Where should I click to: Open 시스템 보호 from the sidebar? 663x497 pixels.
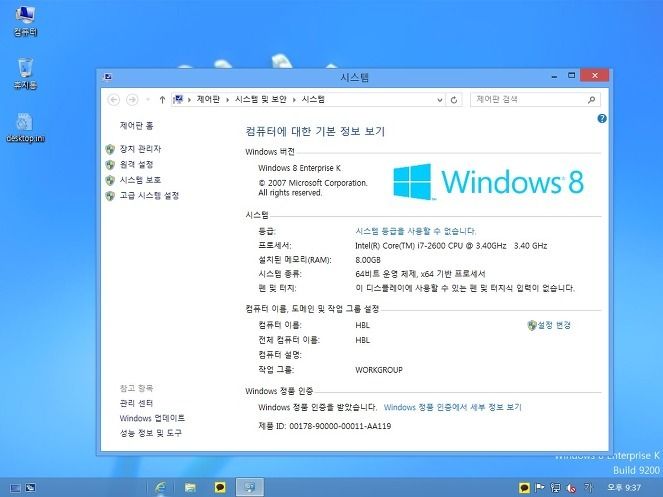coord(140,180)
